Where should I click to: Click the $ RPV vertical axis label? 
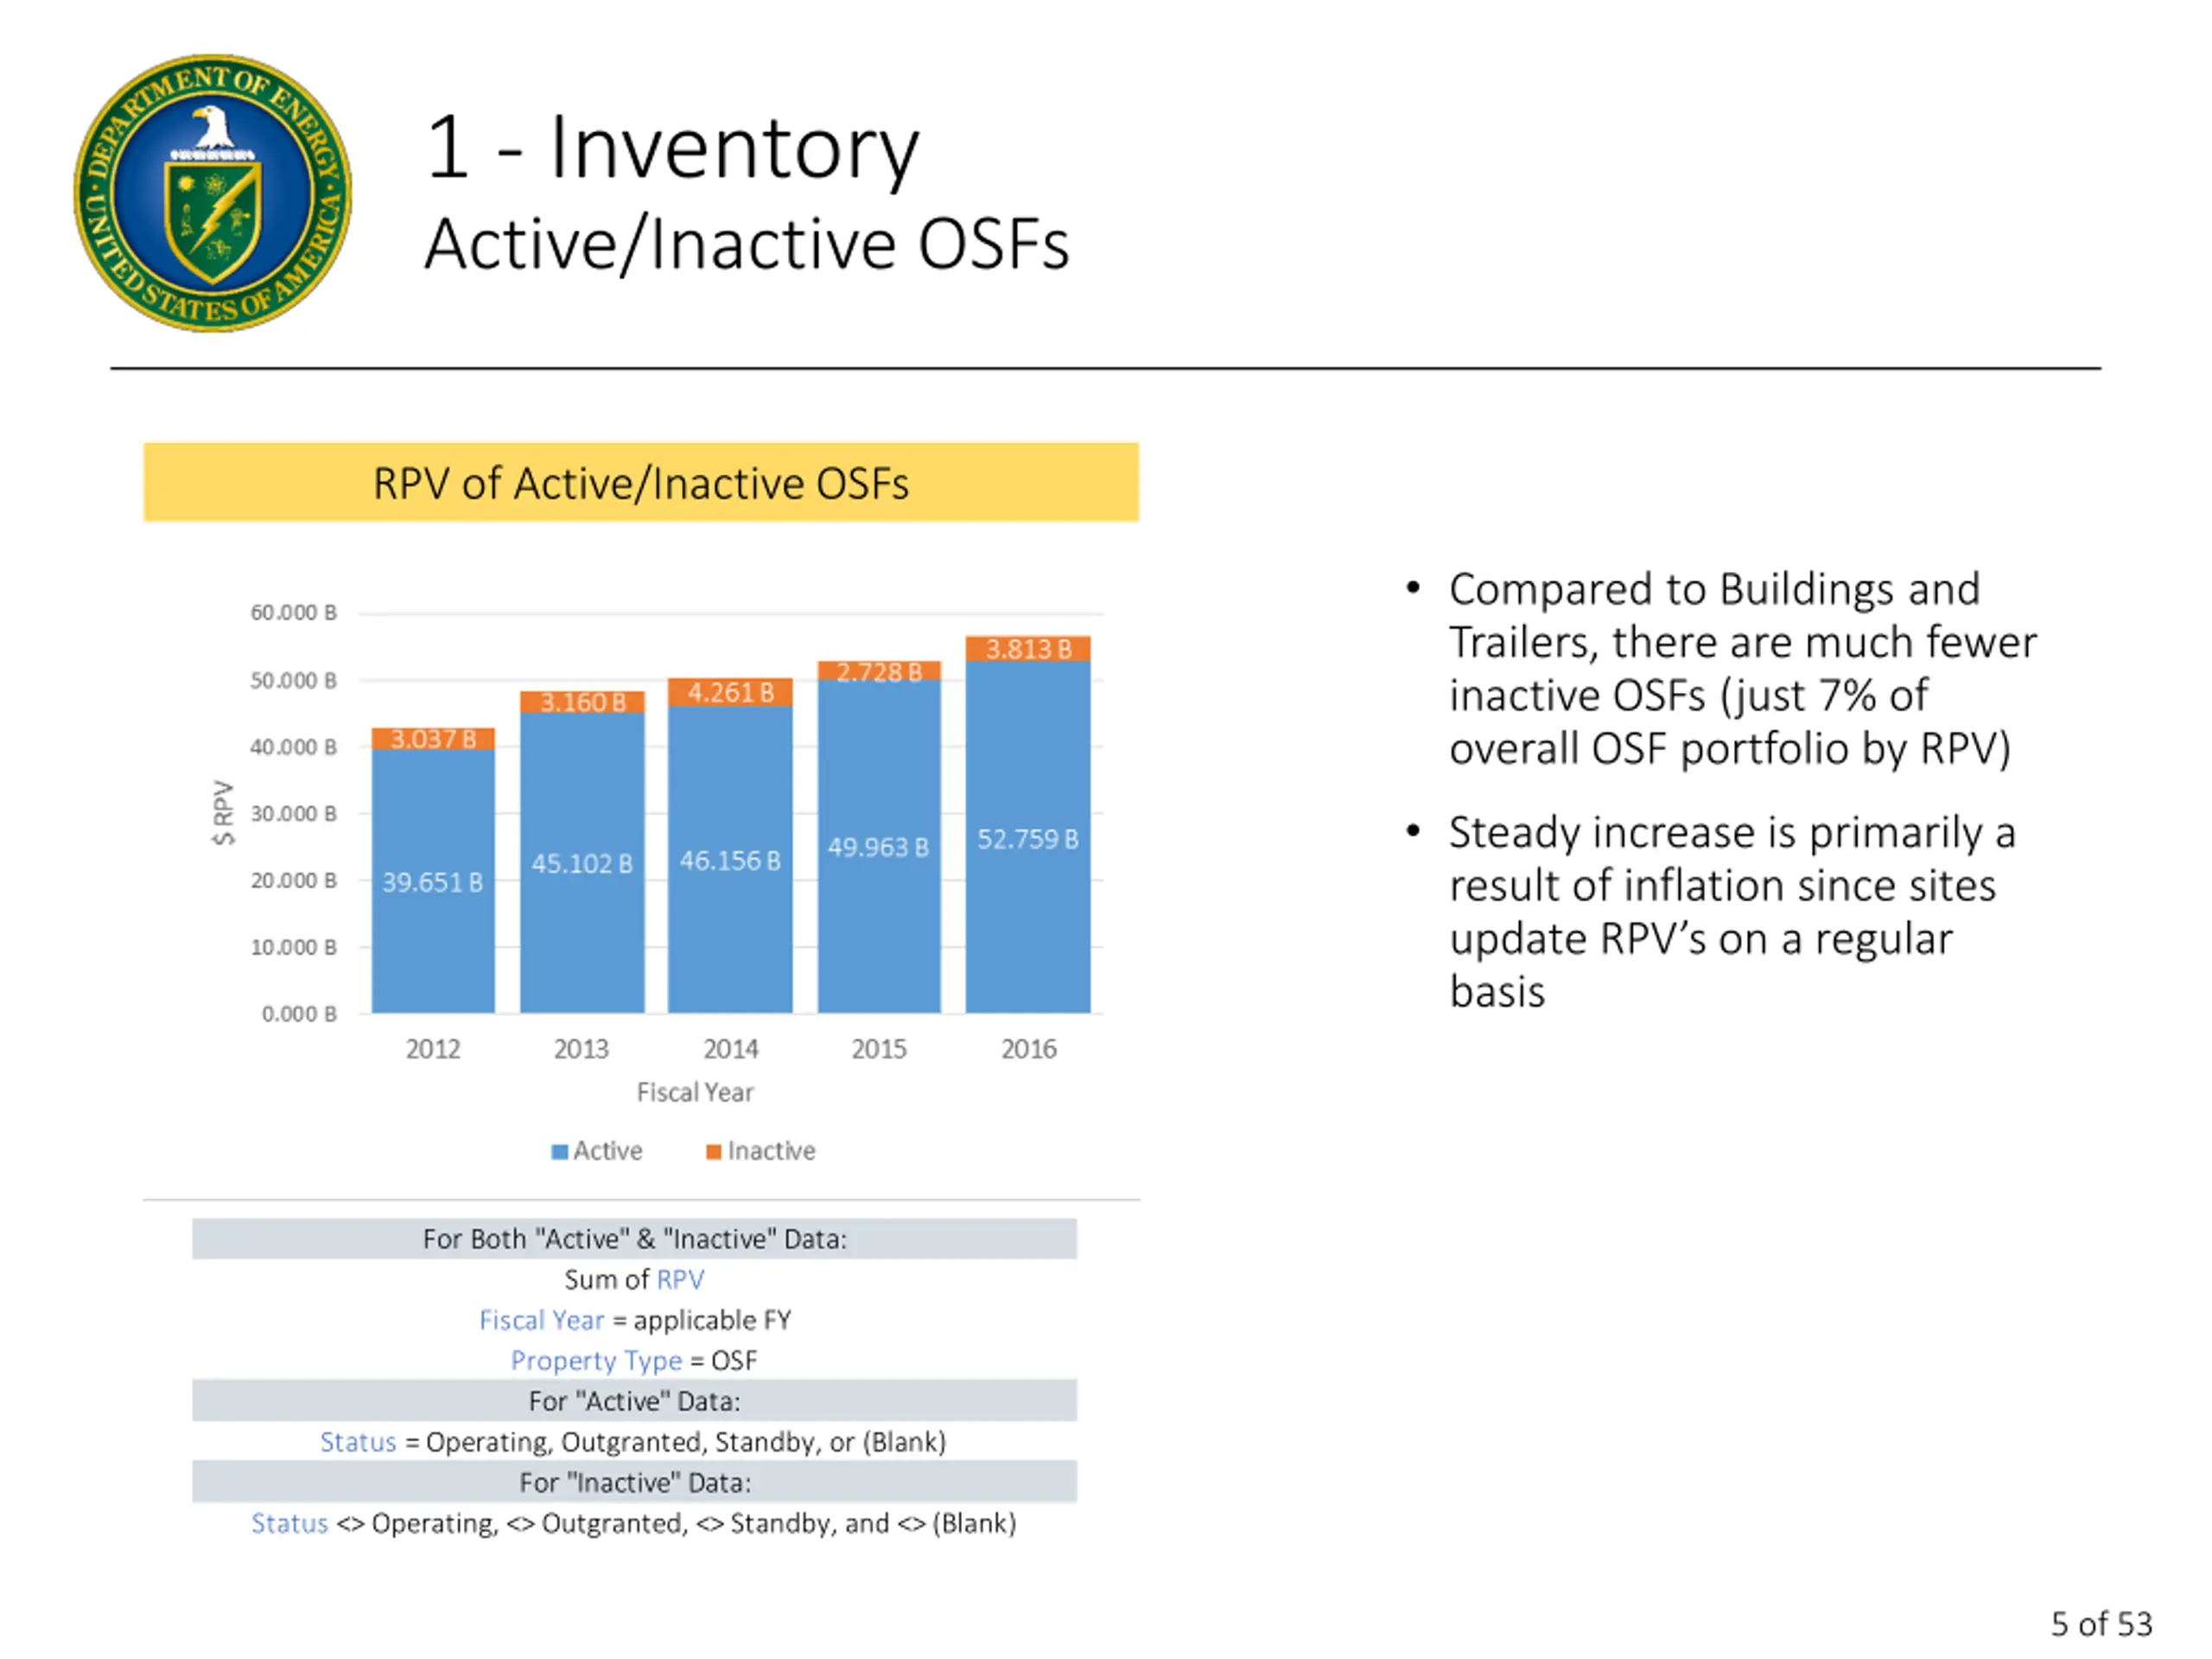(x=223, y=813)
